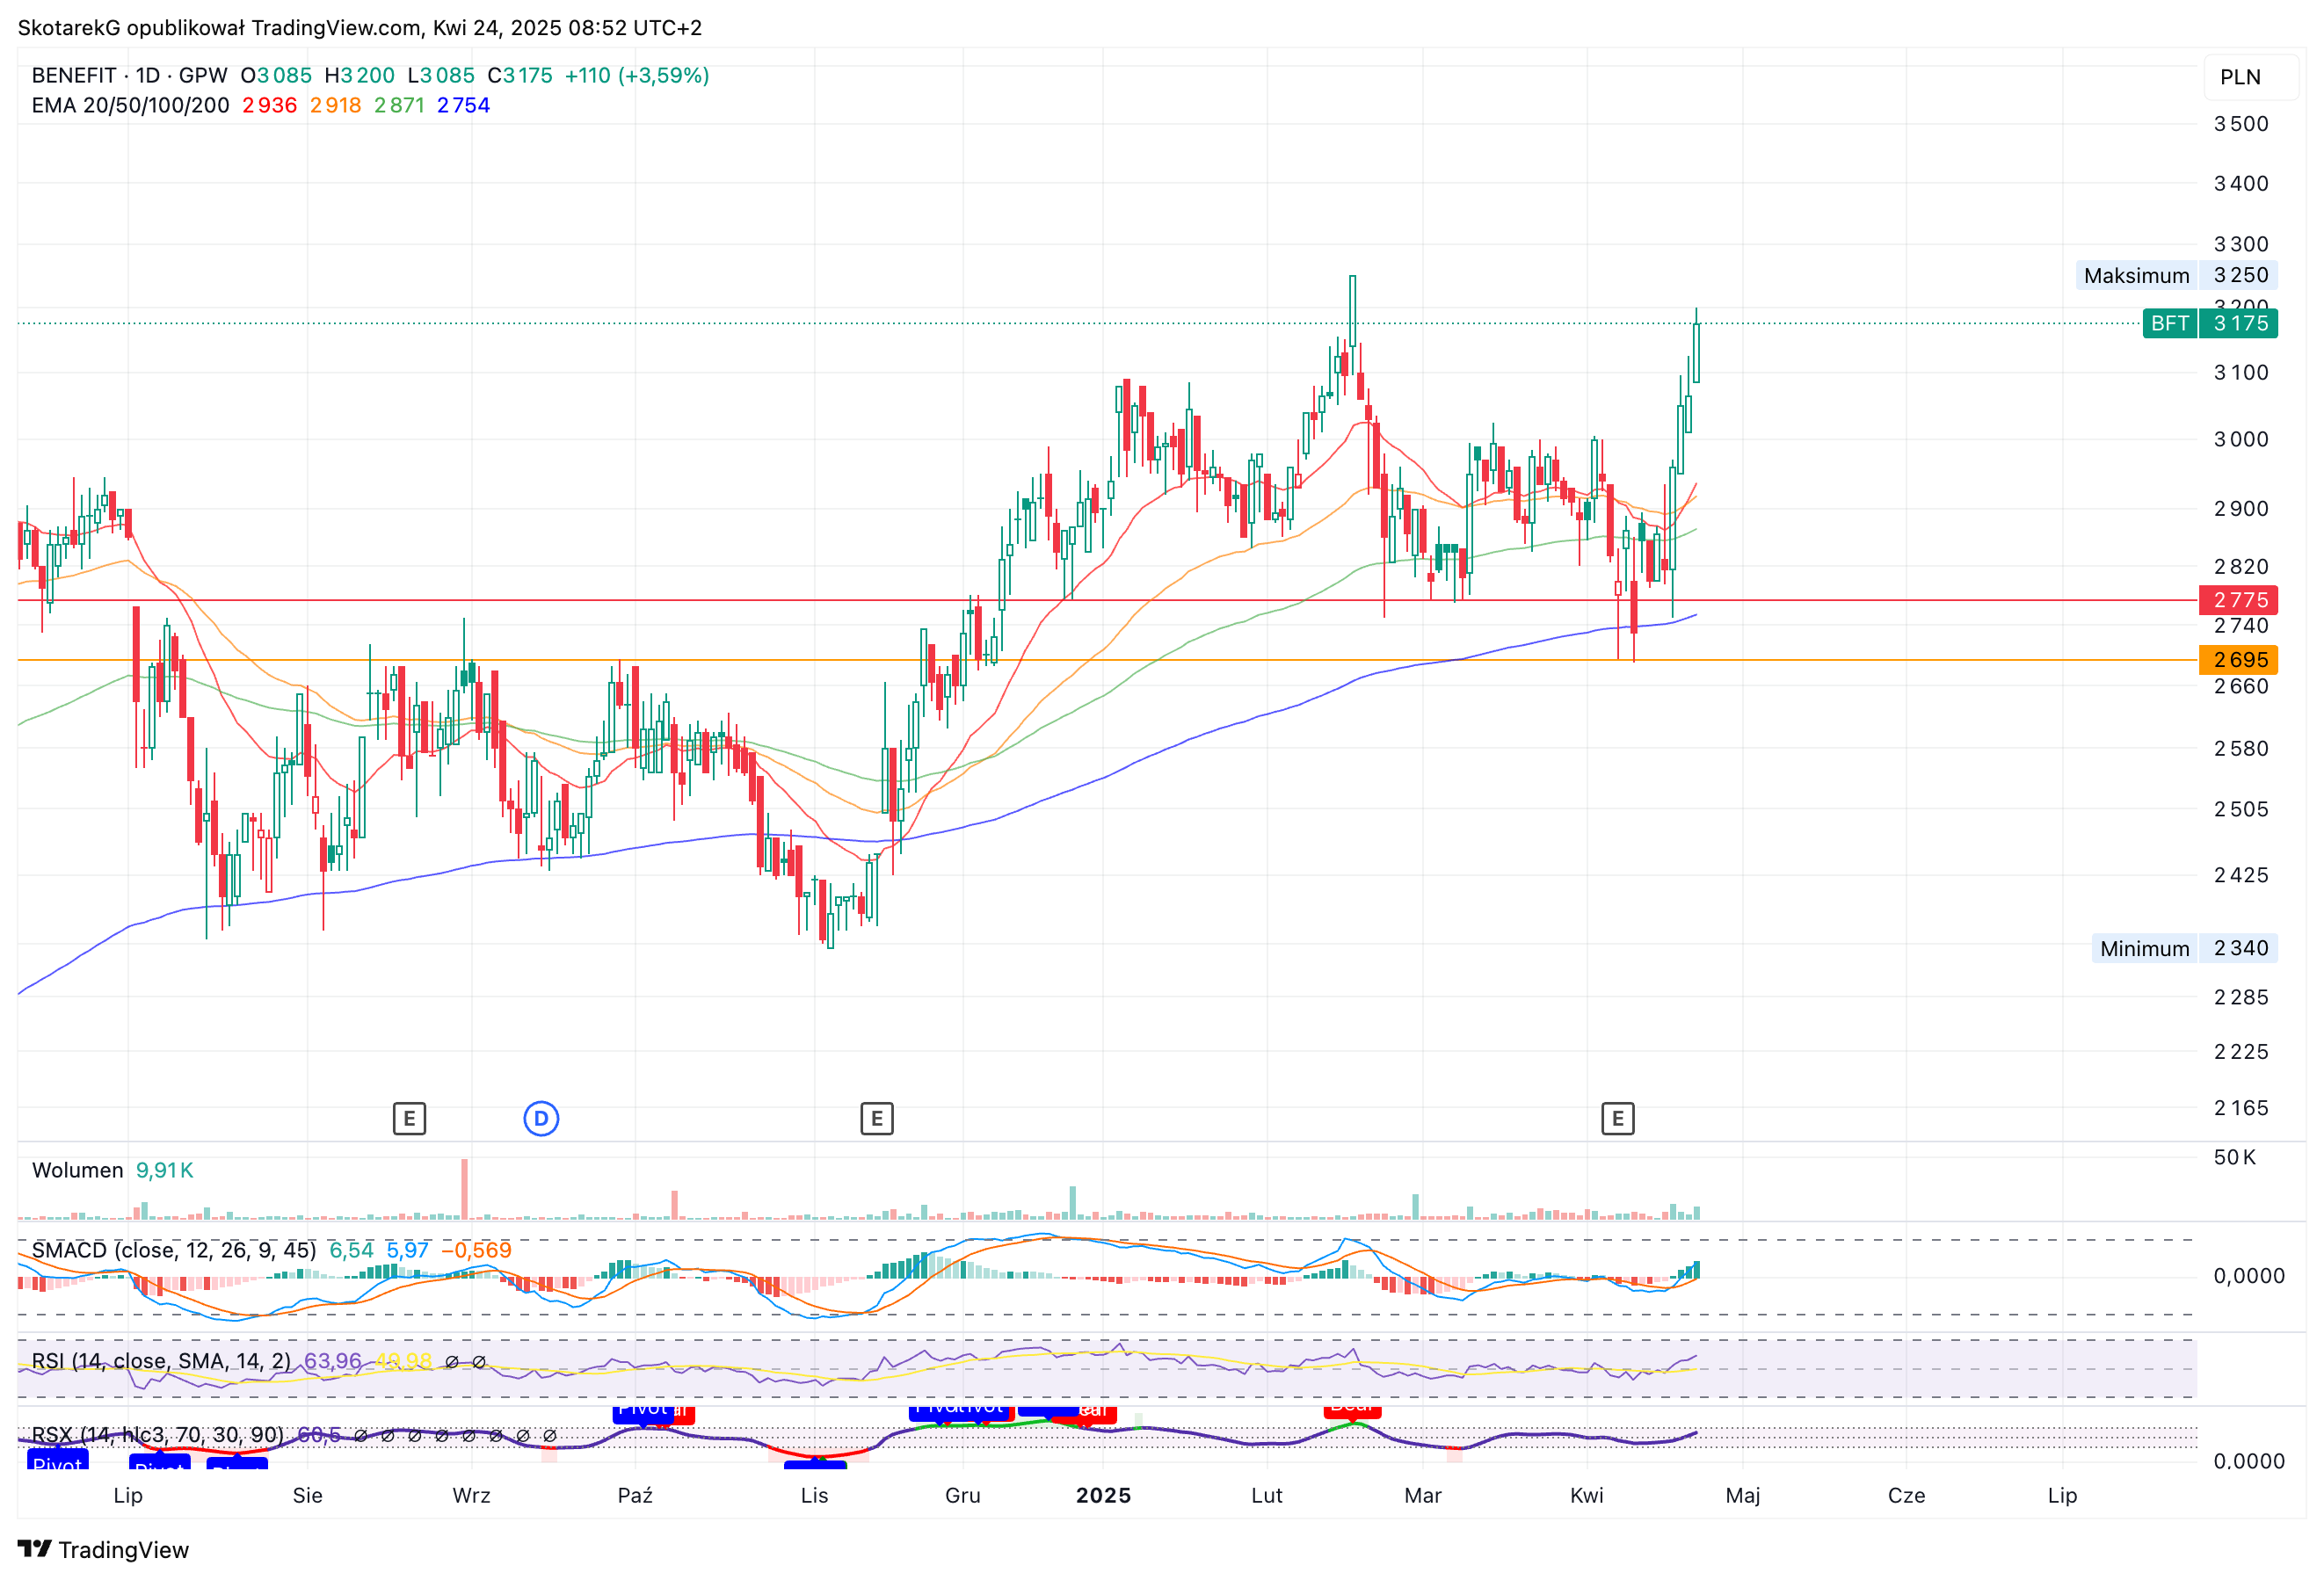2324x1580 pixels.
Task: Open the earnings E marker near Lis
Action: click(877, 1118)
